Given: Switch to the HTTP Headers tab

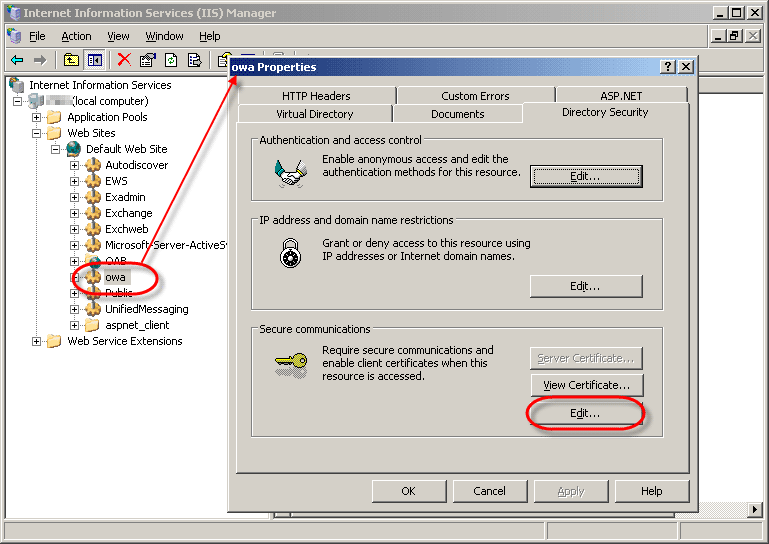Looking at the screenshot, I should click(x=316, y=96).
